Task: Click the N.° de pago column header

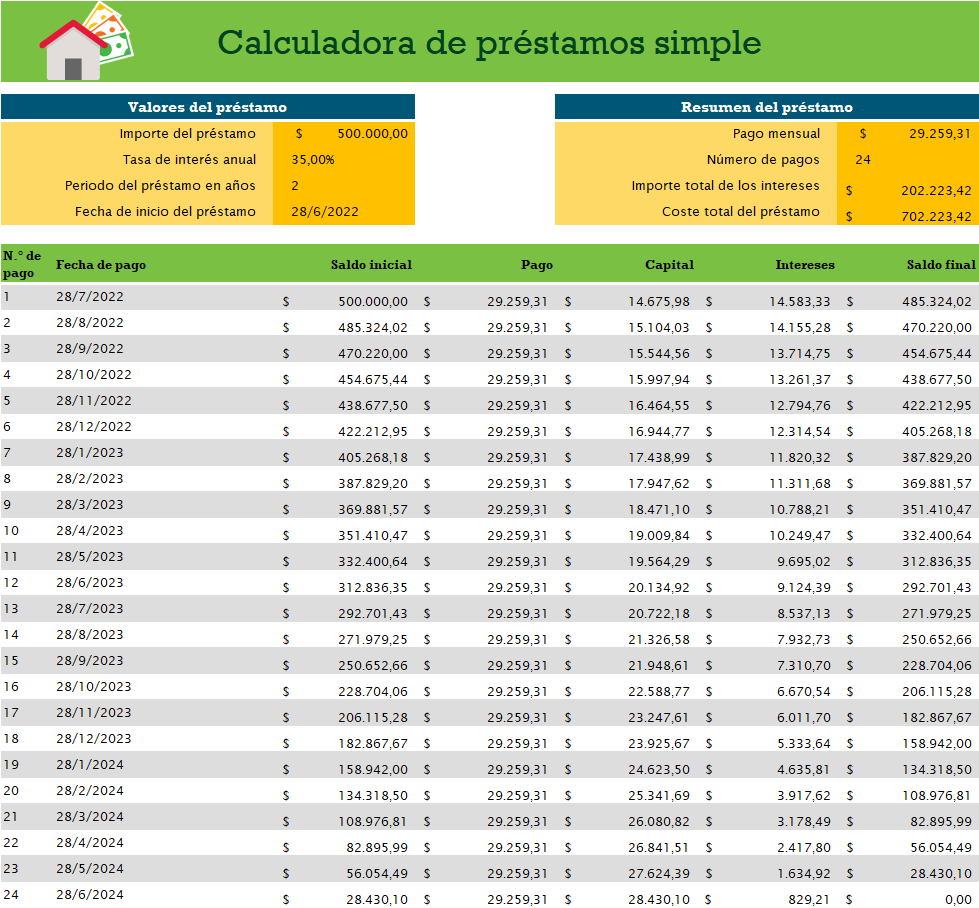Action: click(x=22, y=264)
